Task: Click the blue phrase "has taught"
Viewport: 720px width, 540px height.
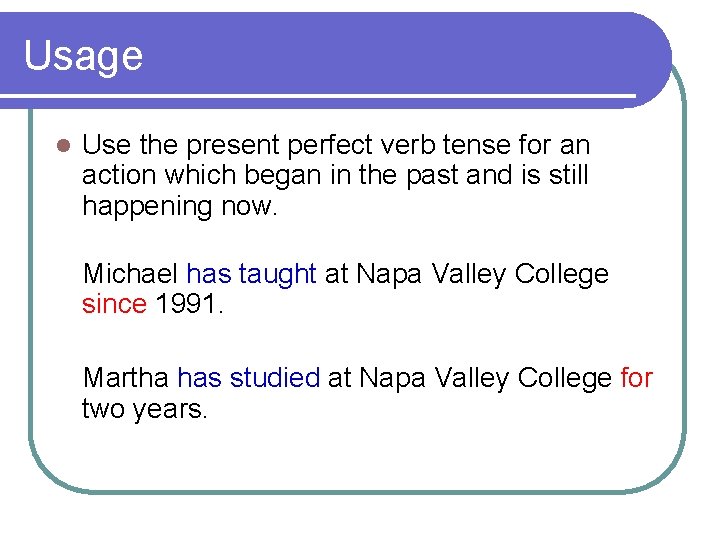Action: coord(251,274)
